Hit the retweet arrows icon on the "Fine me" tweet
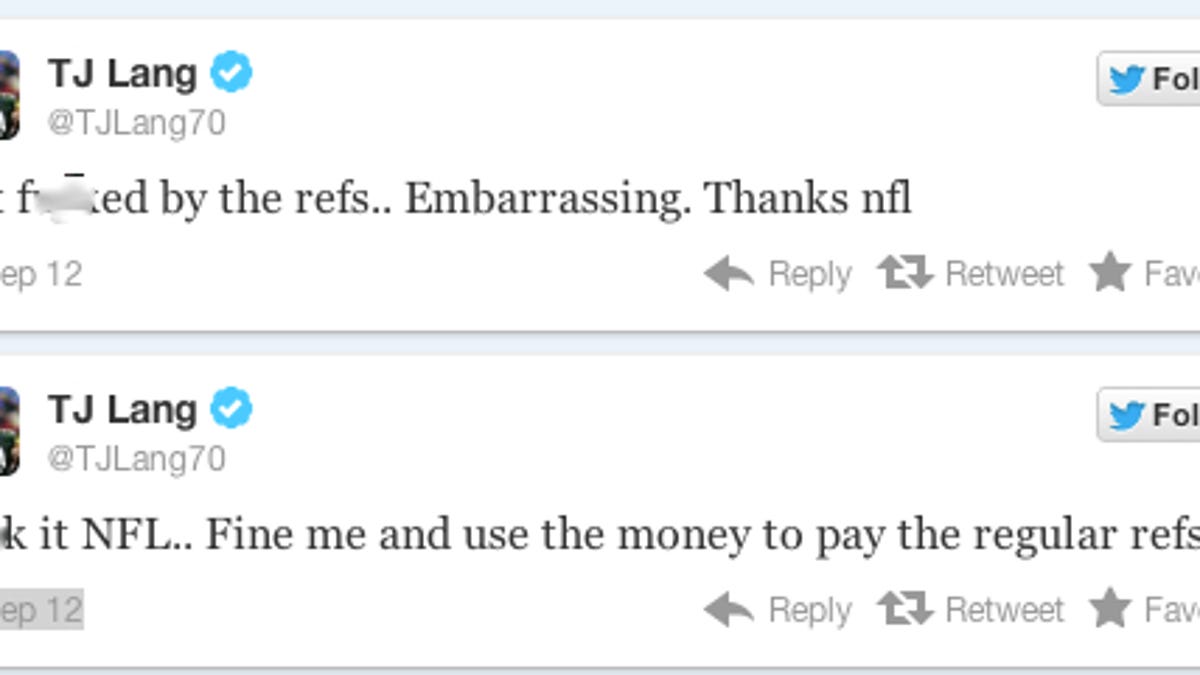Viewport: 1200px width, 675px height. coord(904,609)
